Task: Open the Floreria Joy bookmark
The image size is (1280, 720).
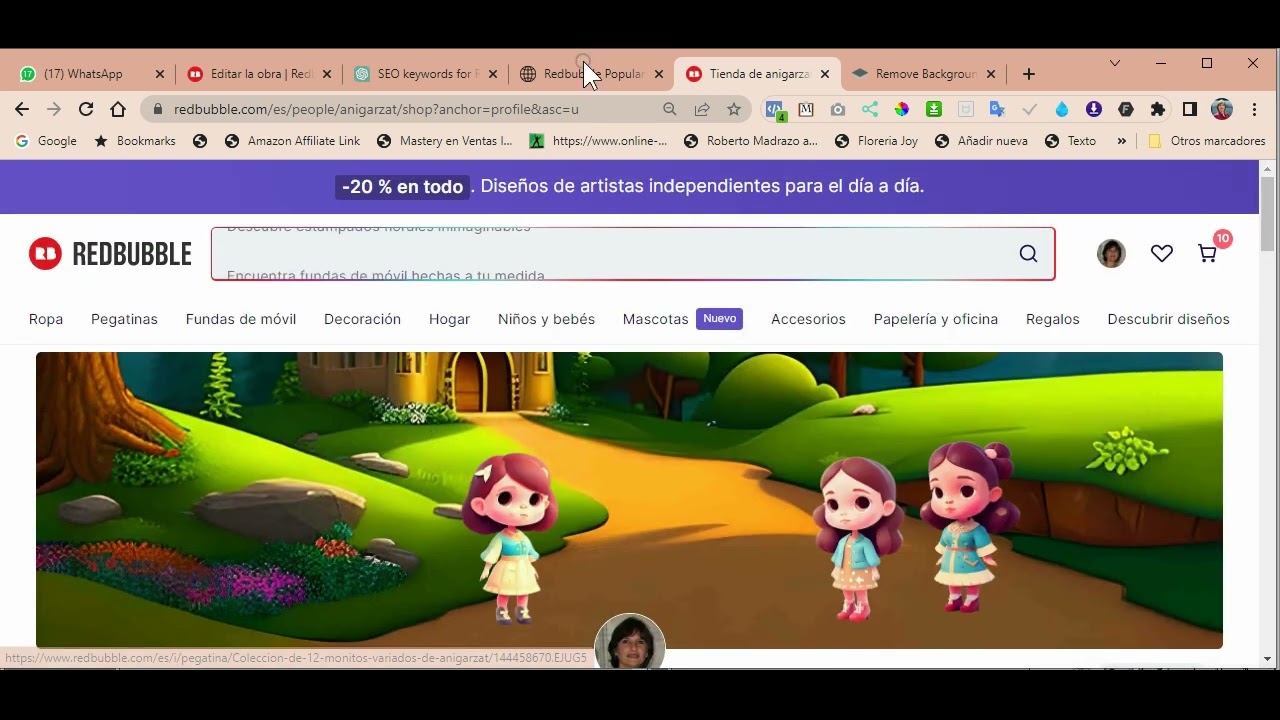Action: tap(877, 141)
